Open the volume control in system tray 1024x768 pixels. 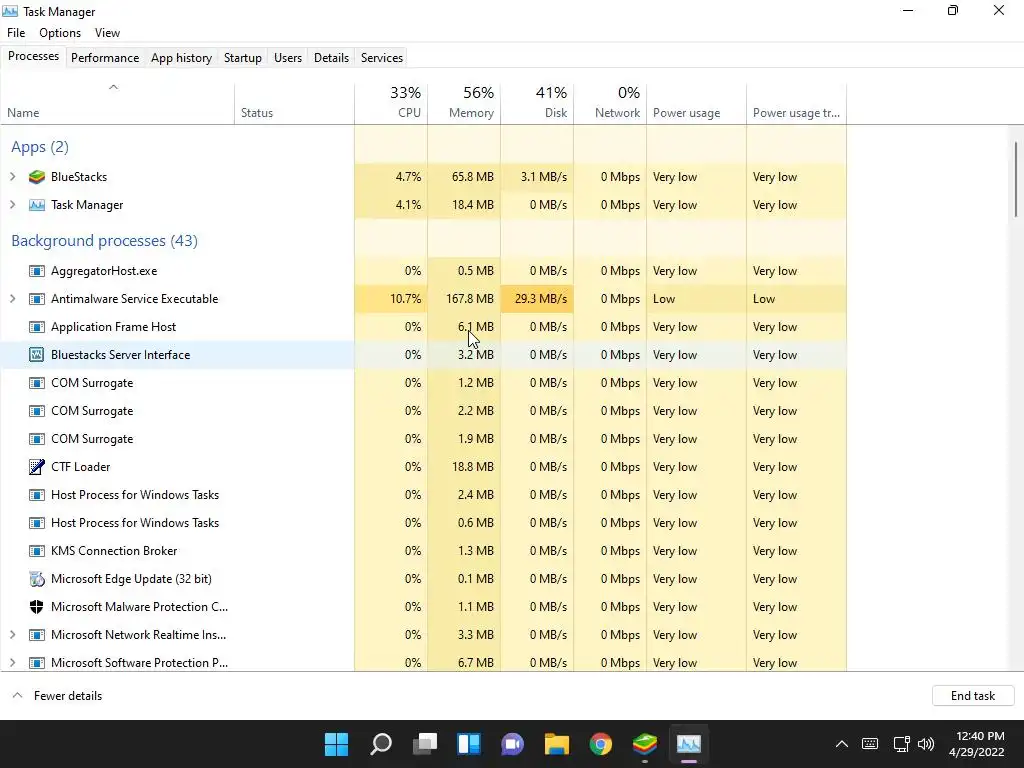pos(926,744)
